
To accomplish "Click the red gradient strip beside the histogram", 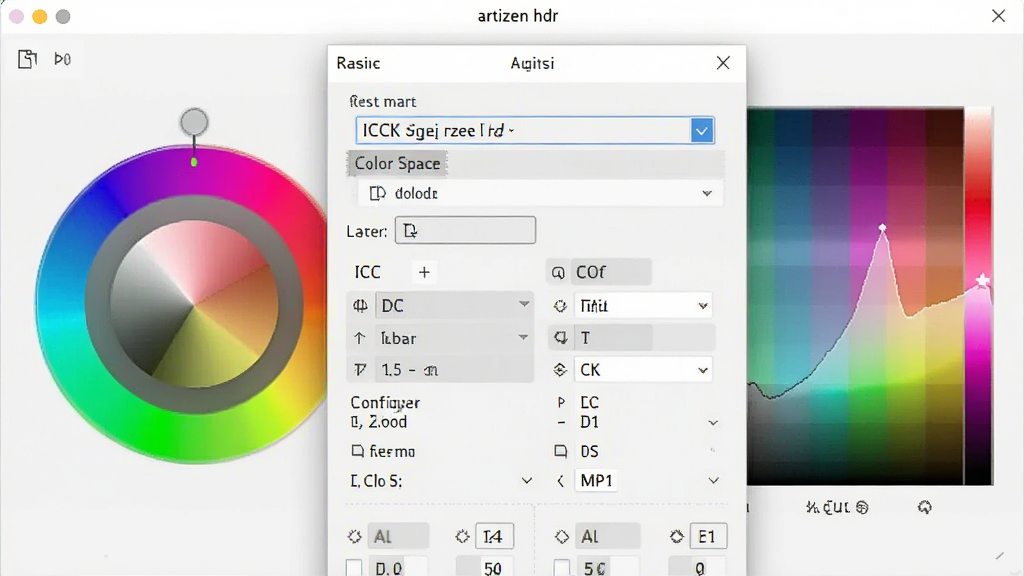I will click(x=979, y=296).
